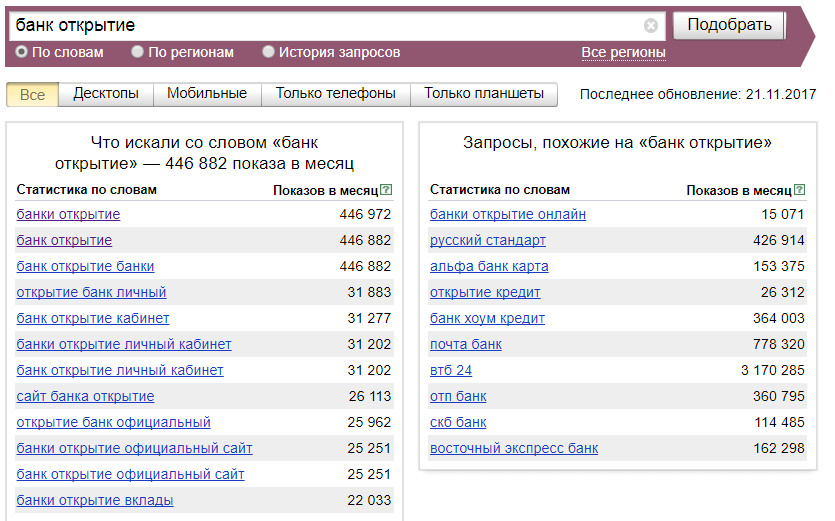The height and width of the screenshot is (521, 835).
Task: Open the 'открытие кредит' link
Action: [x=485, y=292]
